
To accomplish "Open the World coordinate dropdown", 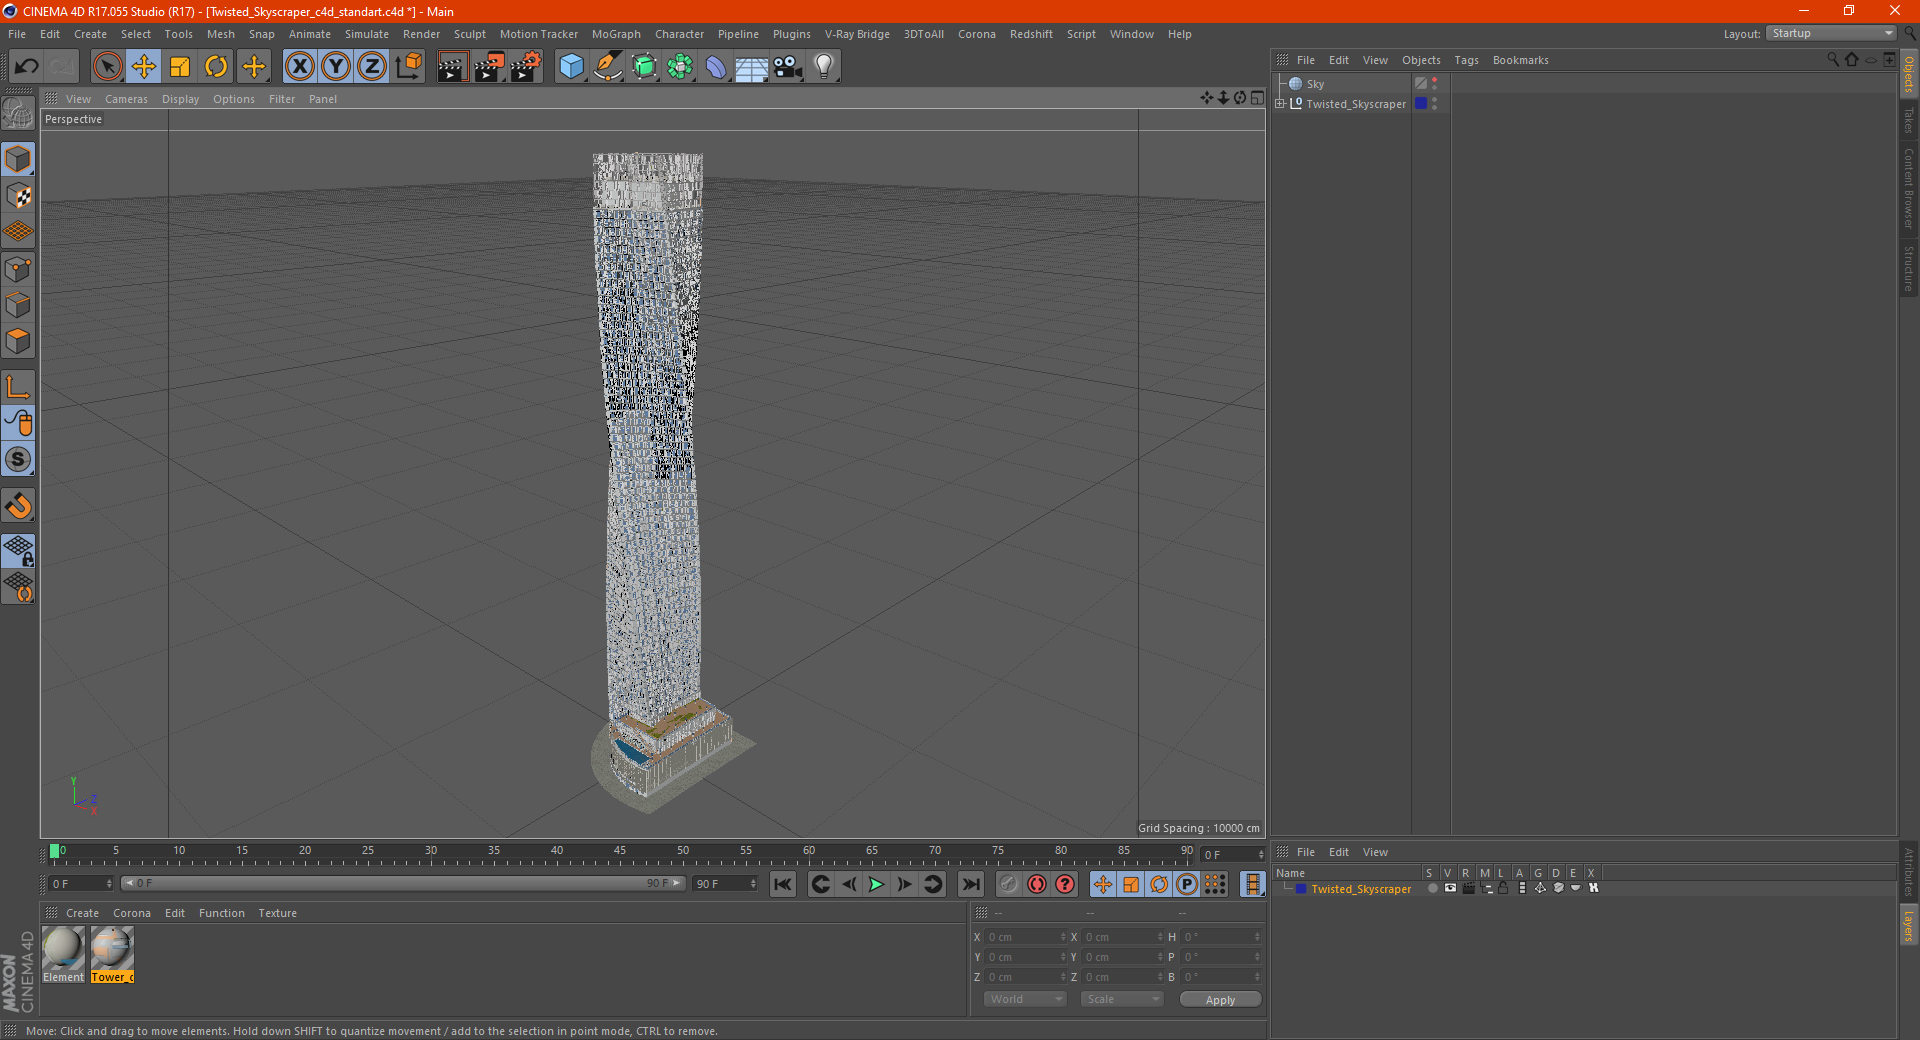I will 1025,999.
